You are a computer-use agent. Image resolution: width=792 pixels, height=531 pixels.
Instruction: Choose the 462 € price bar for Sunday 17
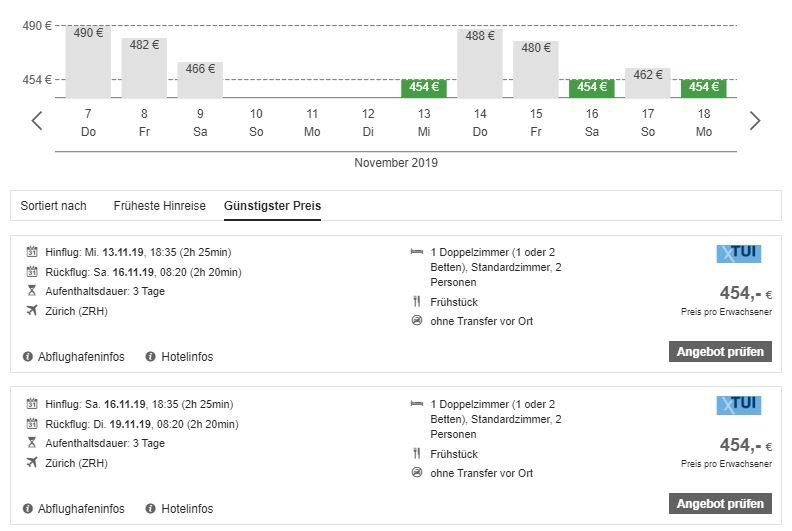(x=648, y=83)
